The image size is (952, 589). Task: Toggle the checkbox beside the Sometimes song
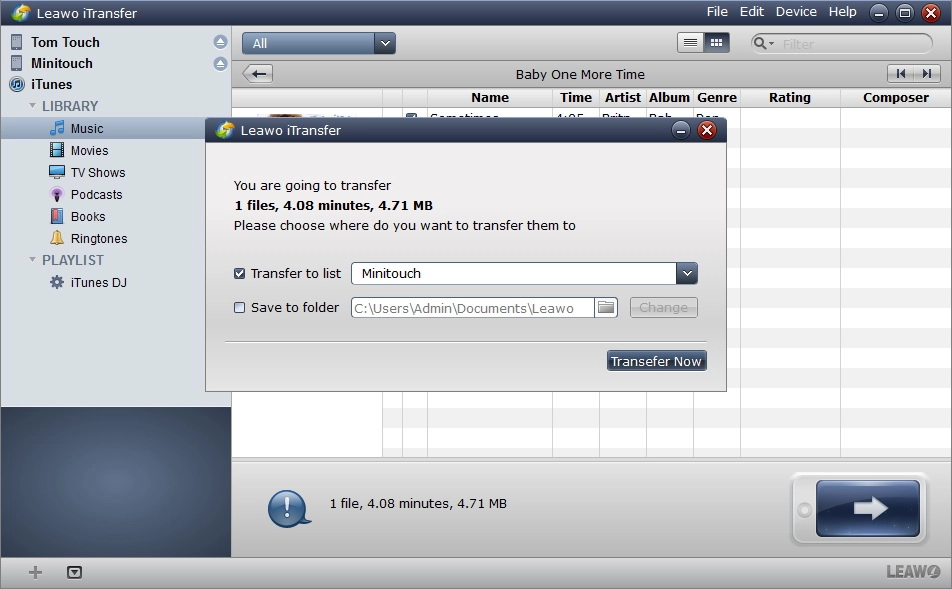click(411, 117)
